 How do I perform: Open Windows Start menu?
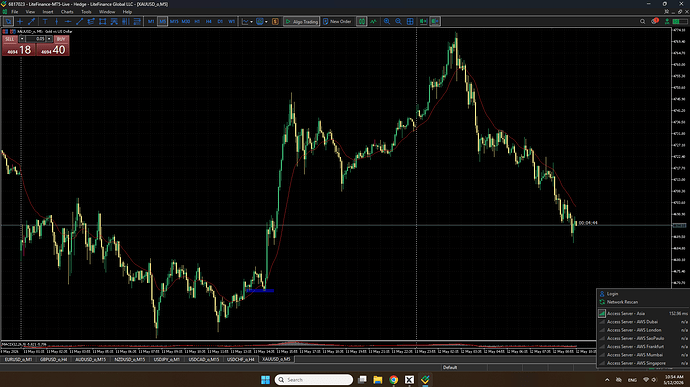[265, 380]
